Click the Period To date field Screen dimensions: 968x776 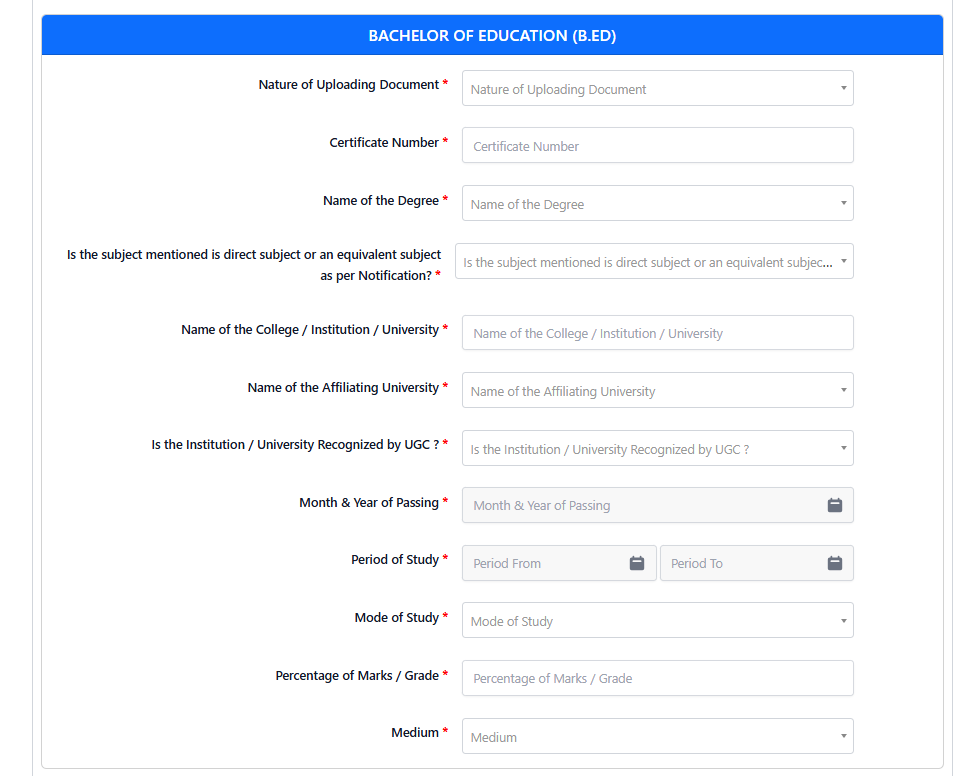pyautogui.click(x=757, y=563)
